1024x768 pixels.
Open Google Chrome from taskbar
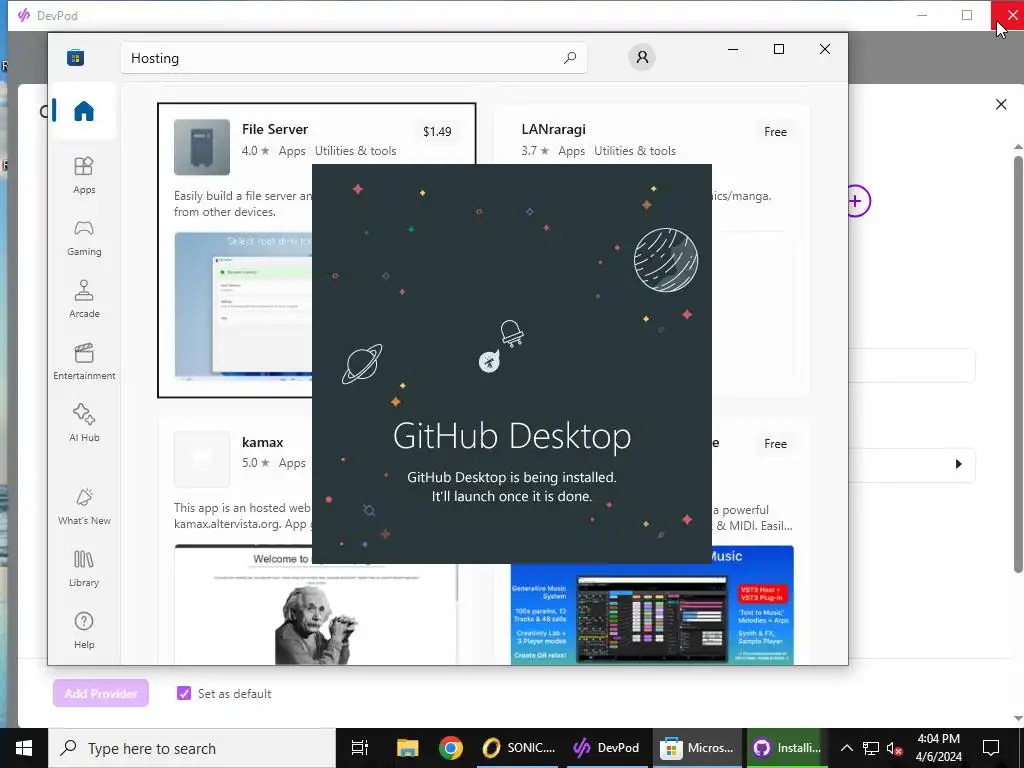(x=451, y=748)
